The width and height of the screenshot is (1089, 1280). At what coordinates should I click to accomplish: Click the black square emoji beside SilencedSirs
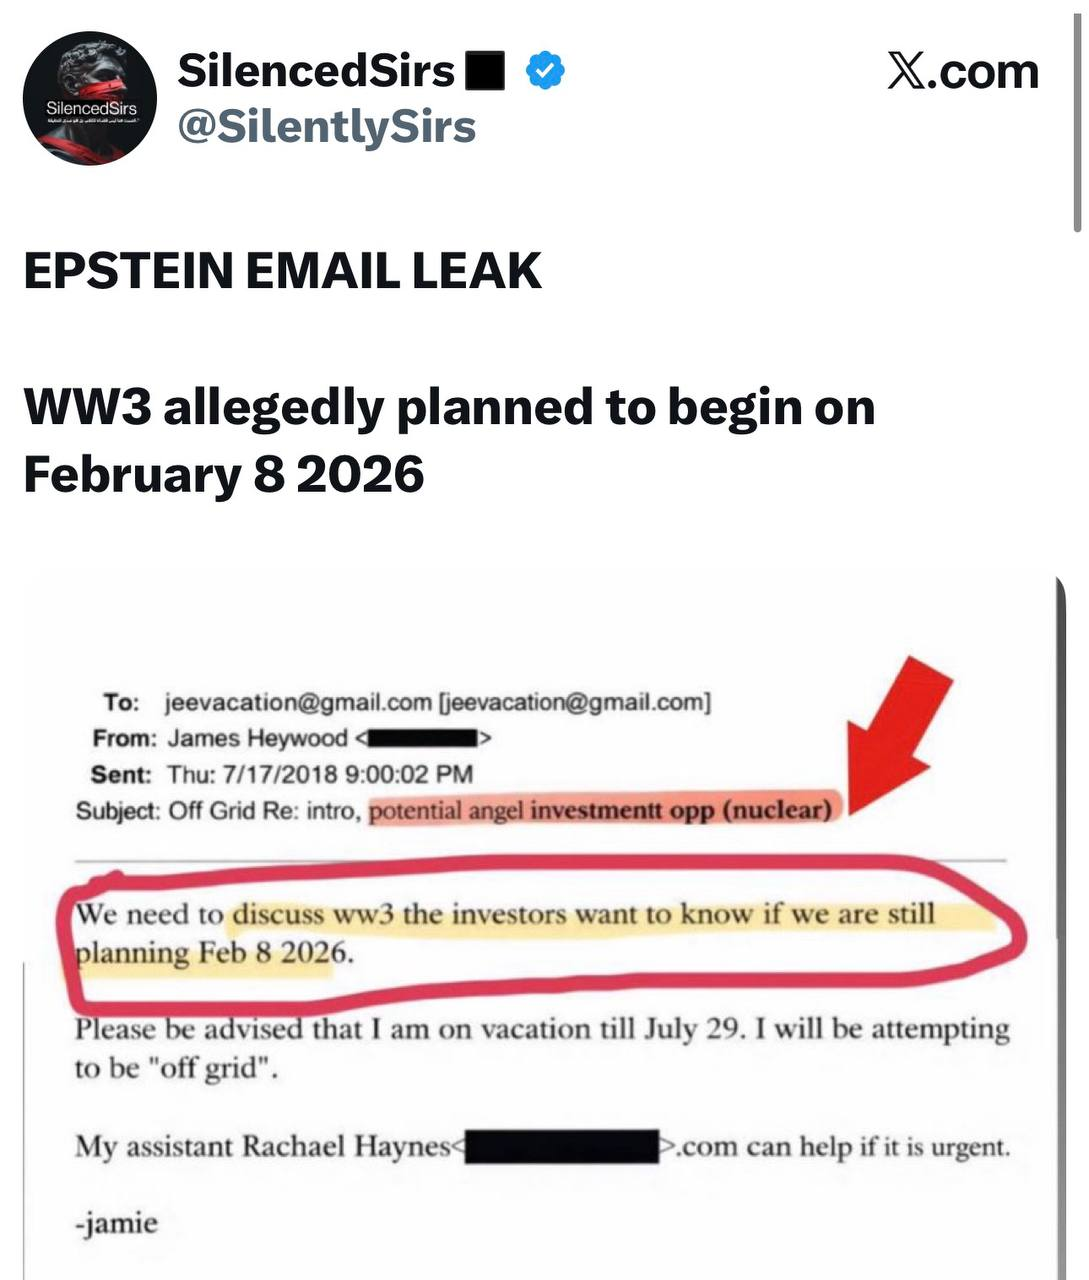[x=485, y=72]
